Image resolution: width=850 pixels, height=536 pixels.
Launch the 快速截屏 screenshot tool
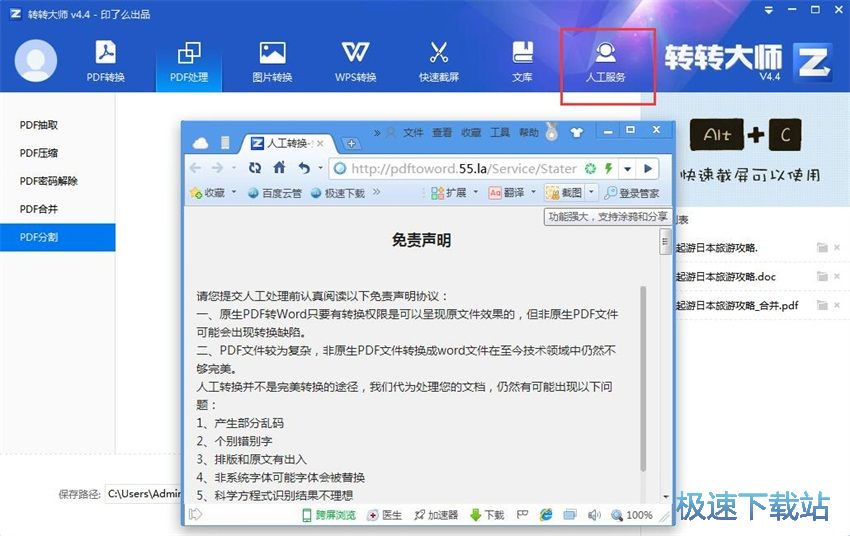click(439, 61)
